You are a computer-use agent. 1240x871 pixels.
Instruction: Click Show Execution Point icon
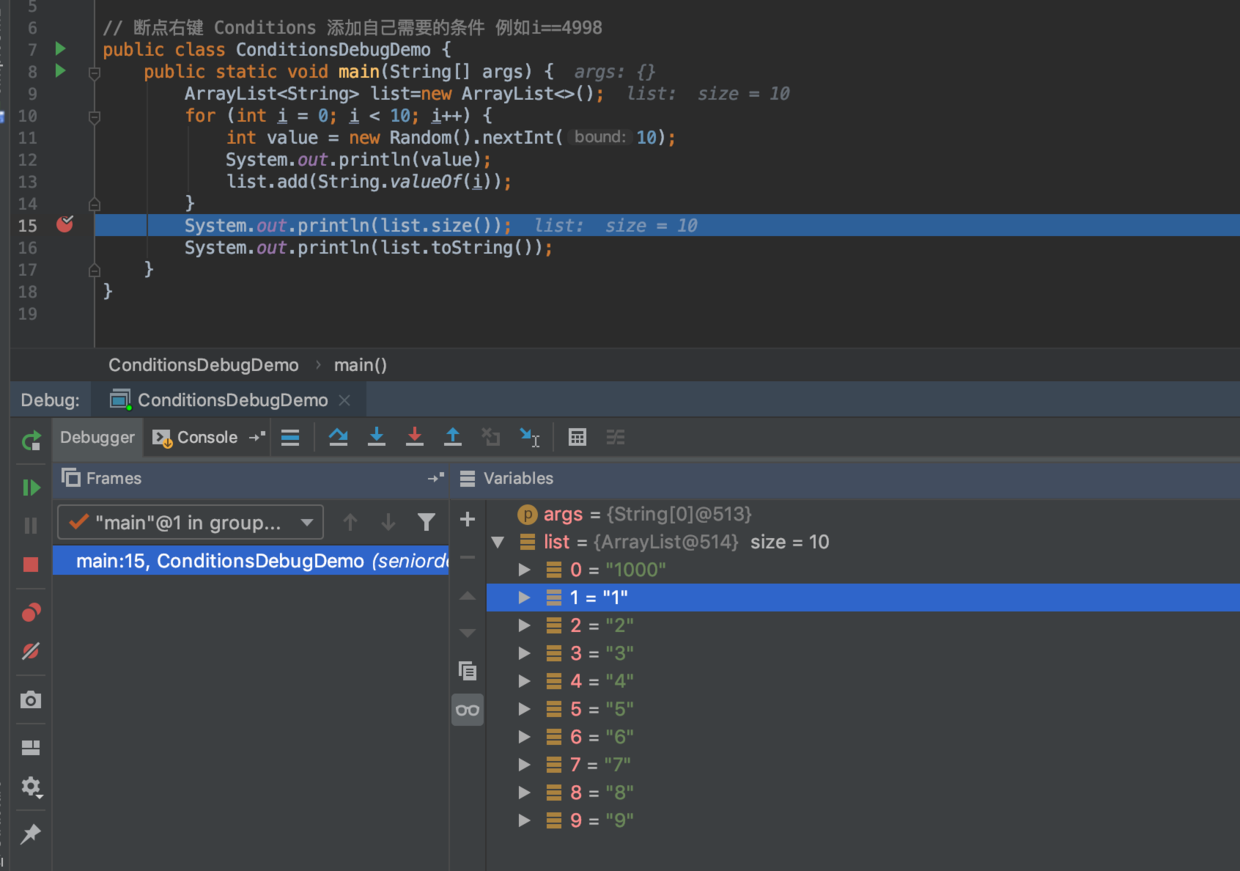(290, 437)
